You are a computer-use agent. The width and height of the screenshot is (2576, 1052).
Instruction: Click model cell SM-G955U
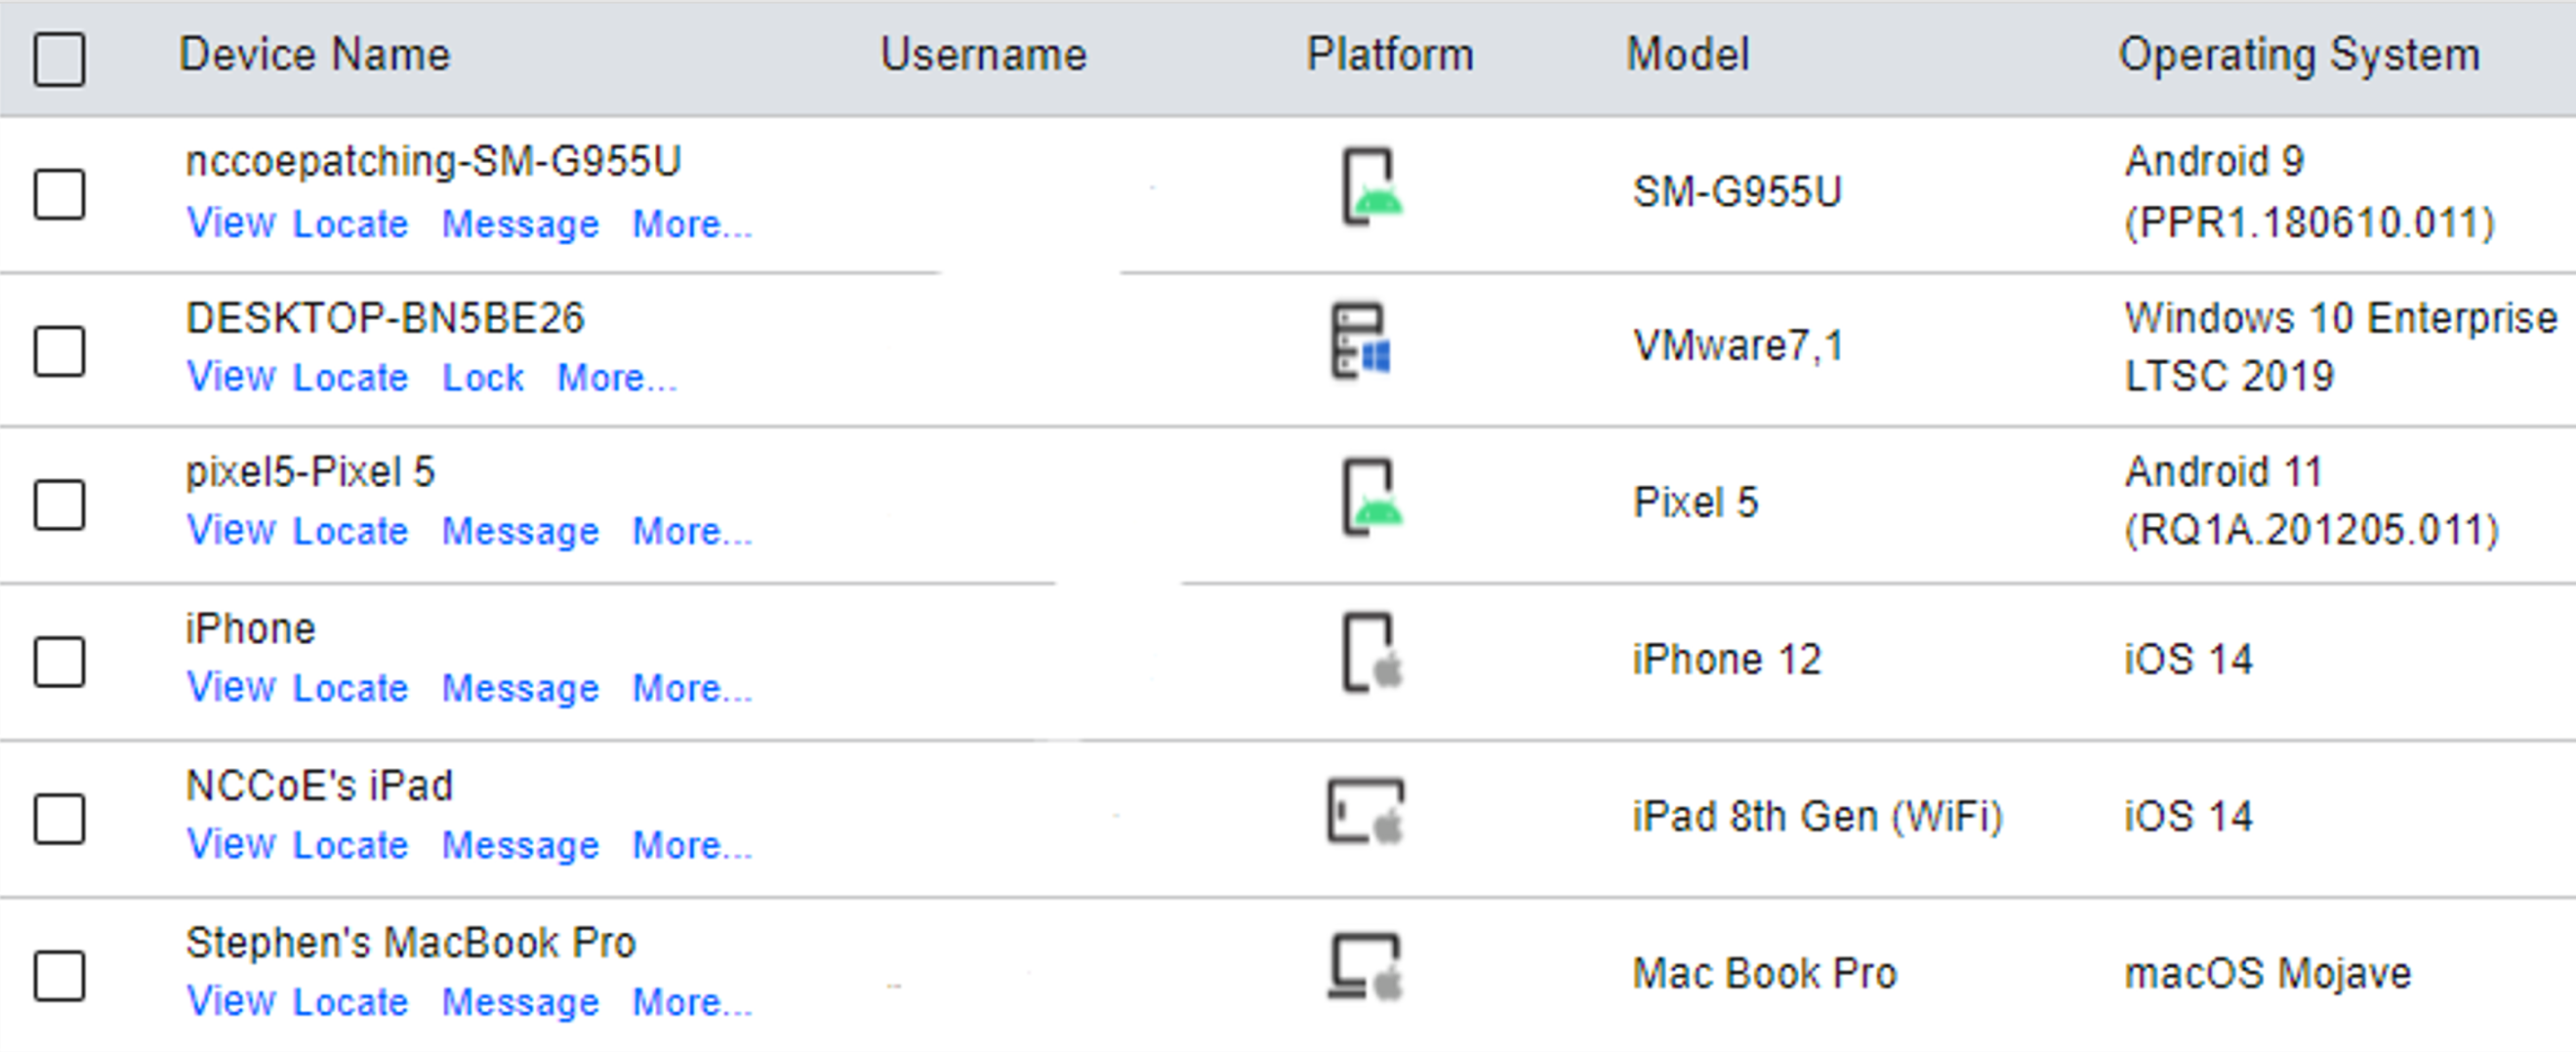(x=1737, y=192)
